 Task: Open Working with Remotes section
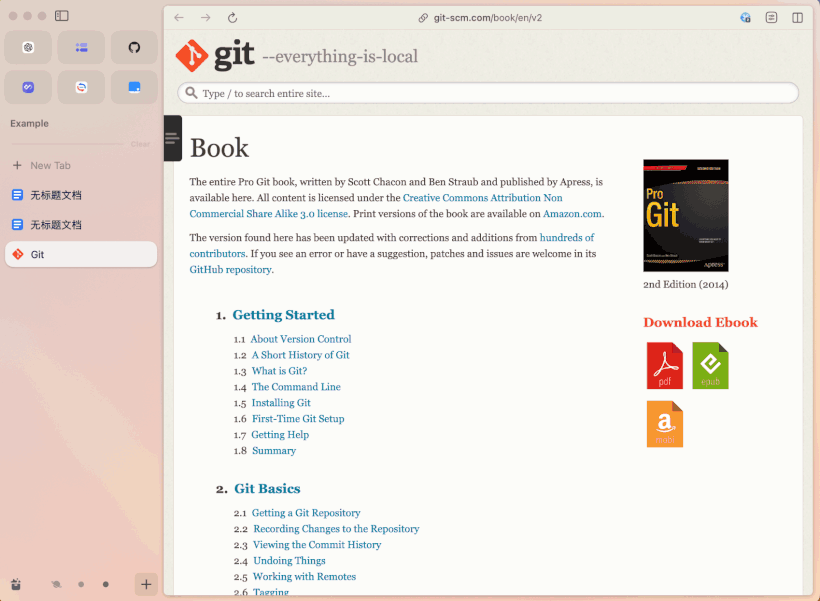click(x=304, y=576)
